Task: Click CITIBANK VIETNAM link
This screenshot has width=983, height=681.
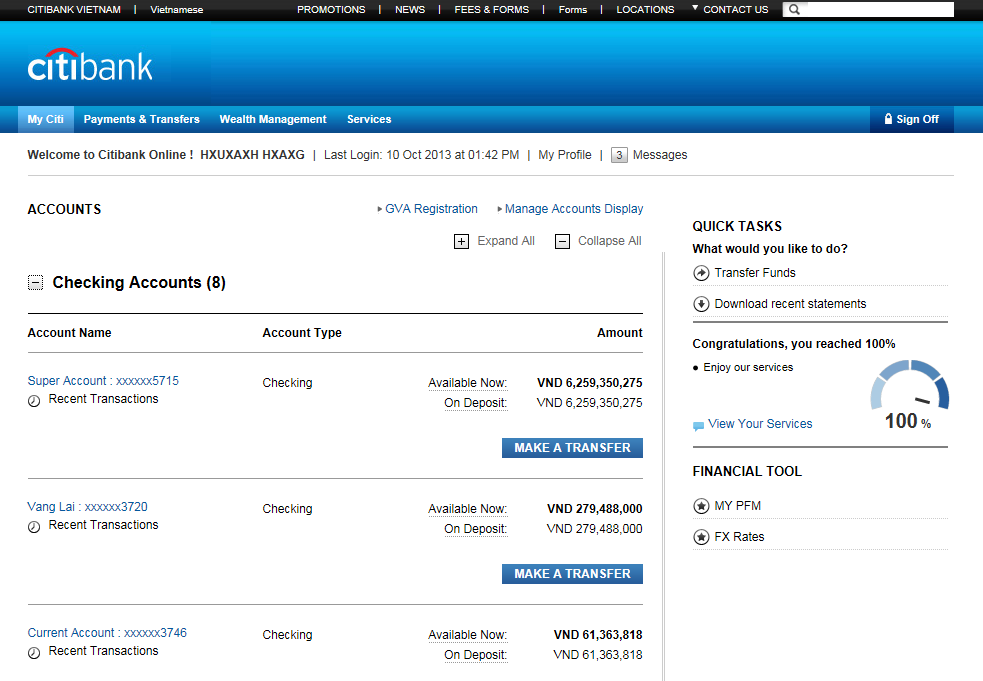Action: tap(74, 9)
